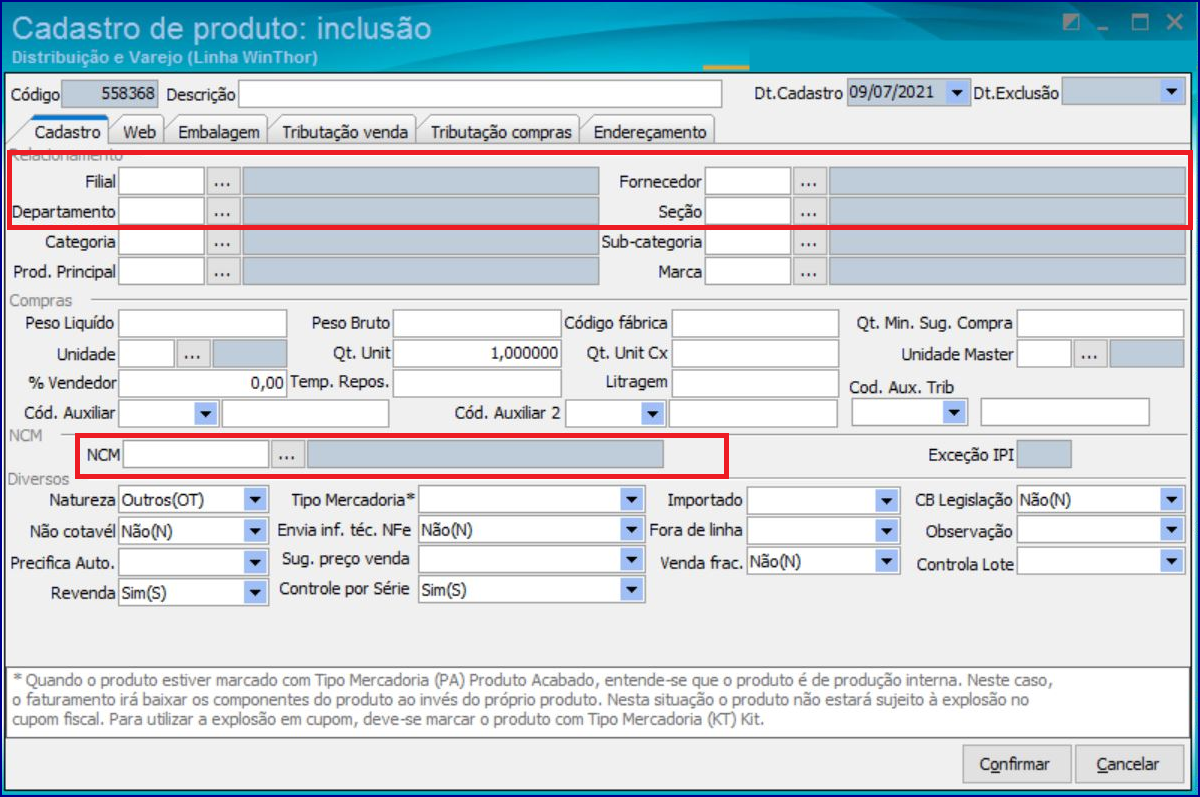Open the Tributação compras tab

(501, 131)
